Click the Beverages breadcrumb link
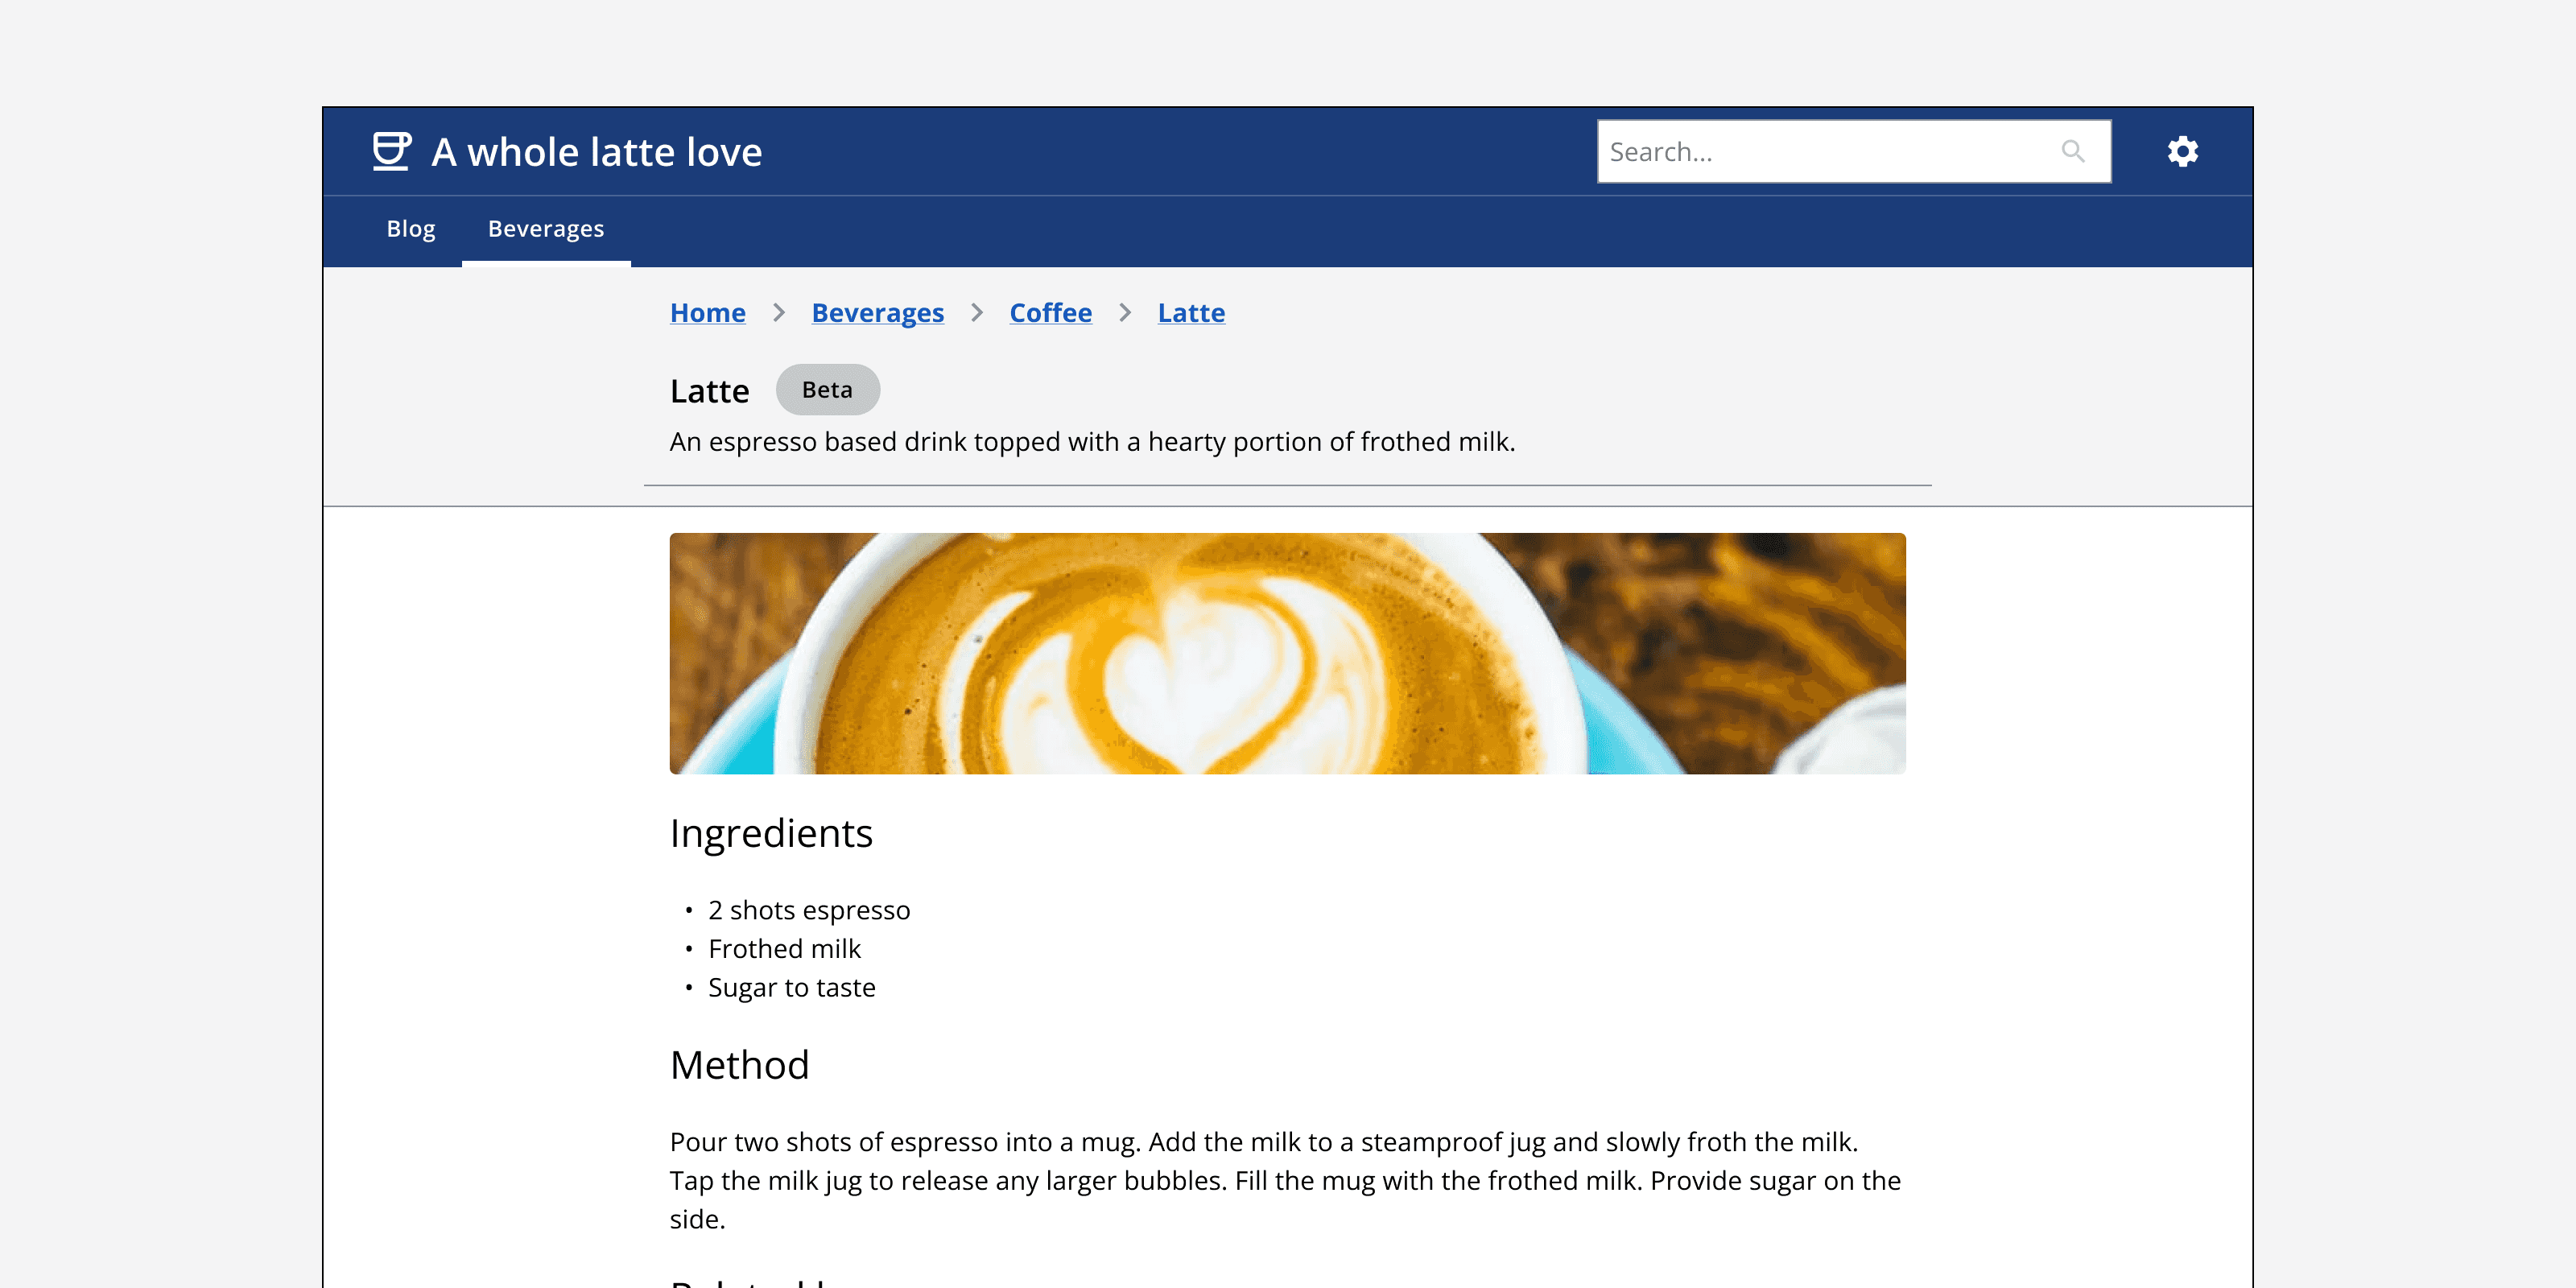The width and height of the screenshot is (2576, 1288). tap(877, 312)
